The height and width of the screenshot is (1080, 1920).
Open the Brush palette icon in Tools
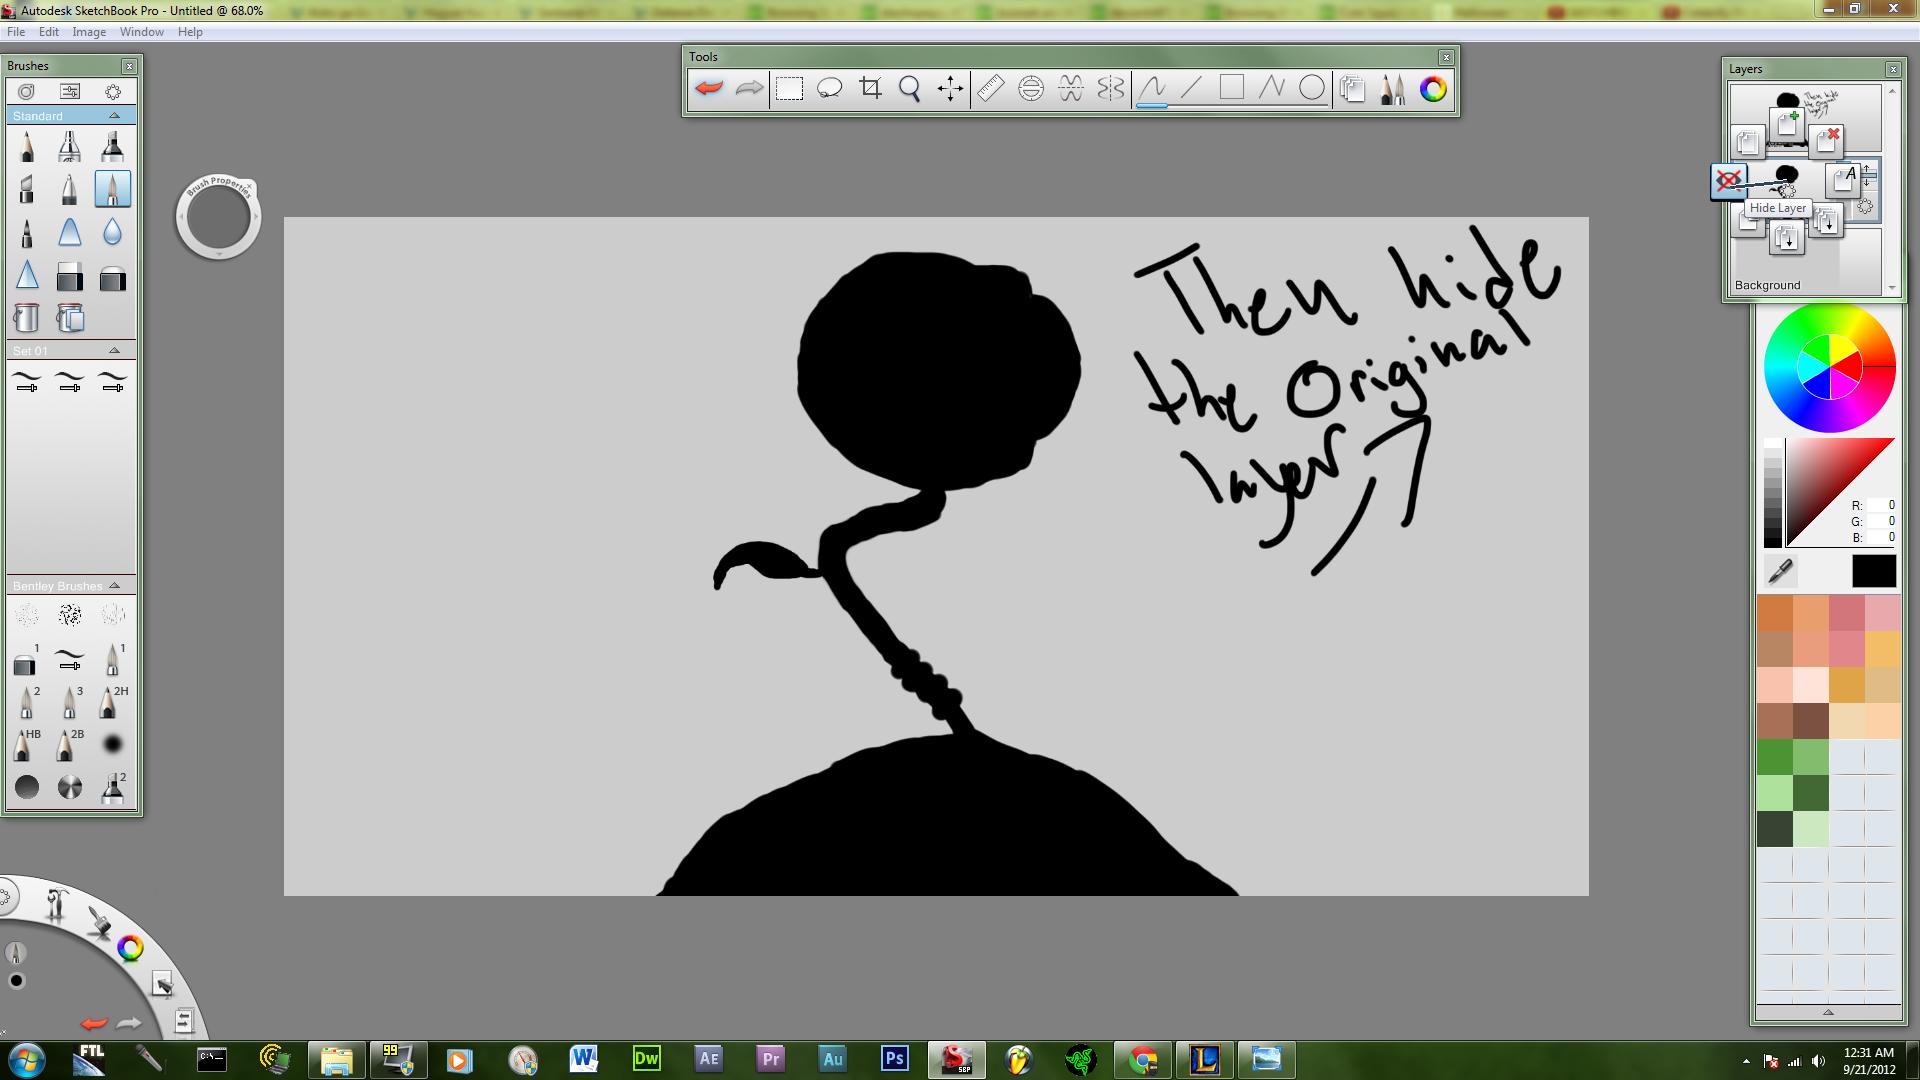[x=1392, y=89]
